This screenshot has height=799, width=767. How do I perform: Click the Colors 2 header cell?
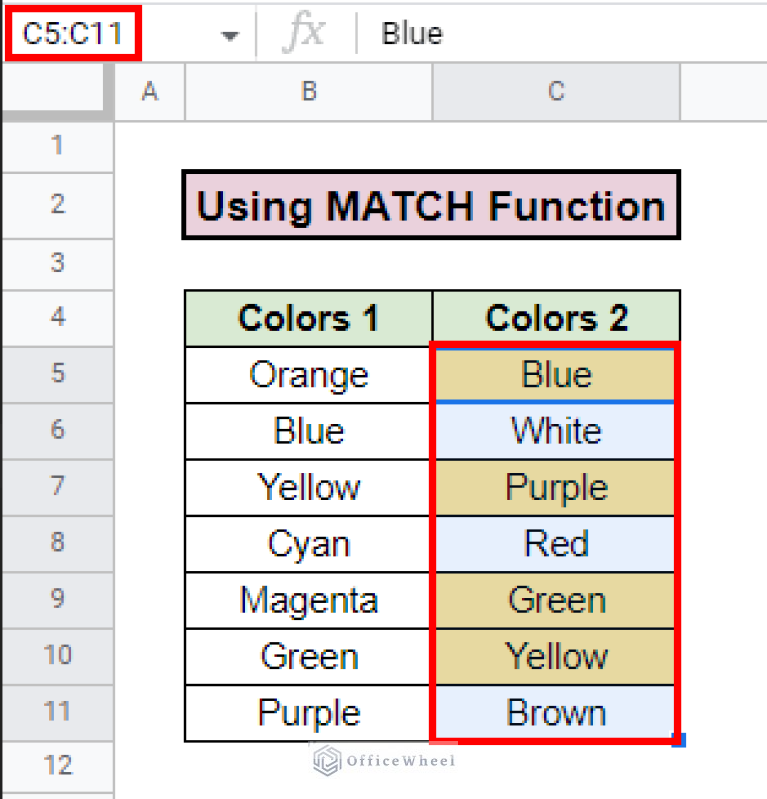[x=556, y=318]
